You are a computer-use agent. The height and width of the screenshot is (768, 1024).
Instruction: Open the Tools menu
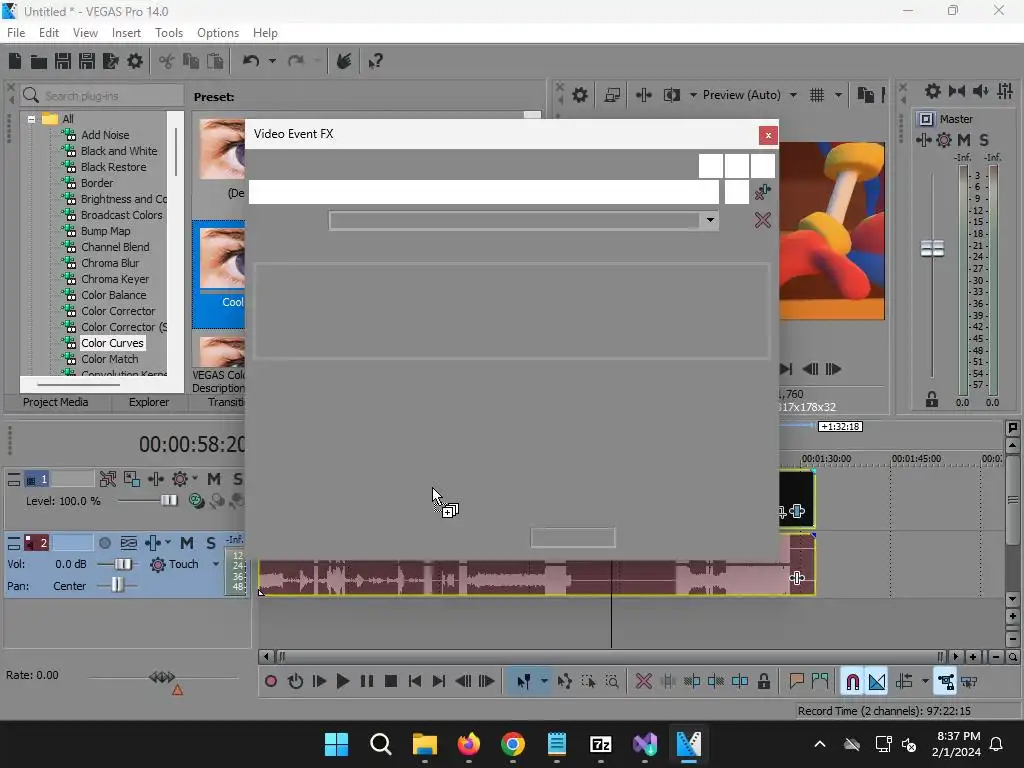click(x=168, y=33)
